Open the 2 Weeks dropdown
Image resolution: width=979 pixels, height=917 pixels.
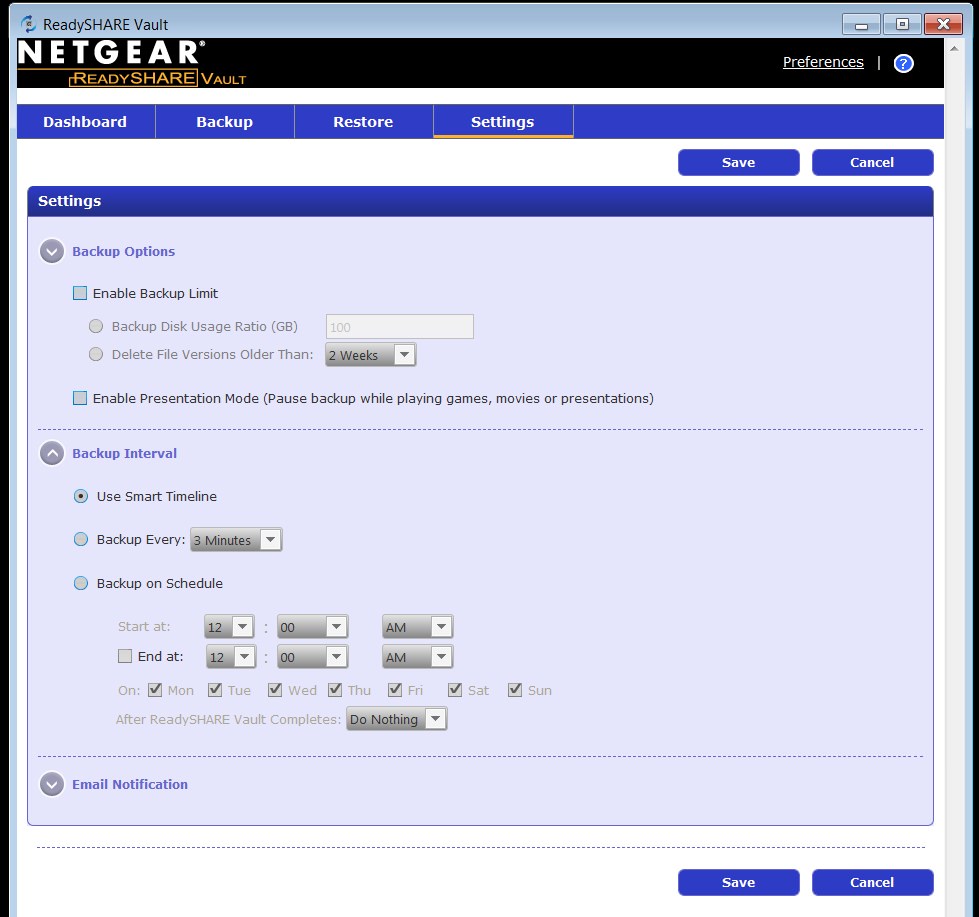(x=370, y=355)
